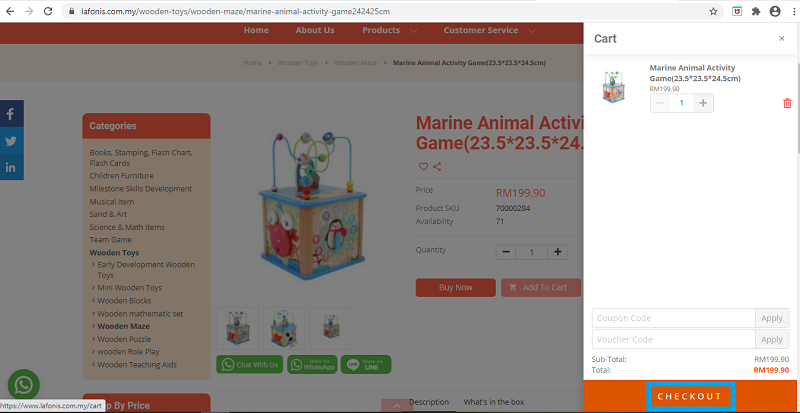Open Facebook share sidebar icon
This screenshot has width=800, height=413.
click(x=11, y=113)
